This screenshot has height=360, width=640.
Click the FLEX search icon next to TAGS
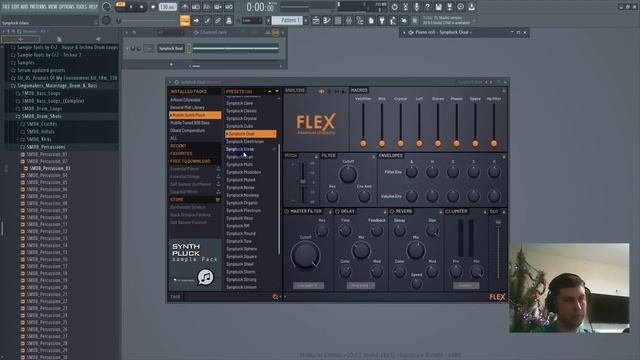click(276, 297)
